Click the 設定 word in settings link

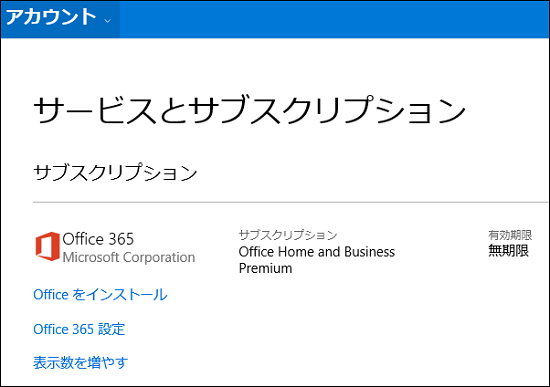click(x=111, y=329)
